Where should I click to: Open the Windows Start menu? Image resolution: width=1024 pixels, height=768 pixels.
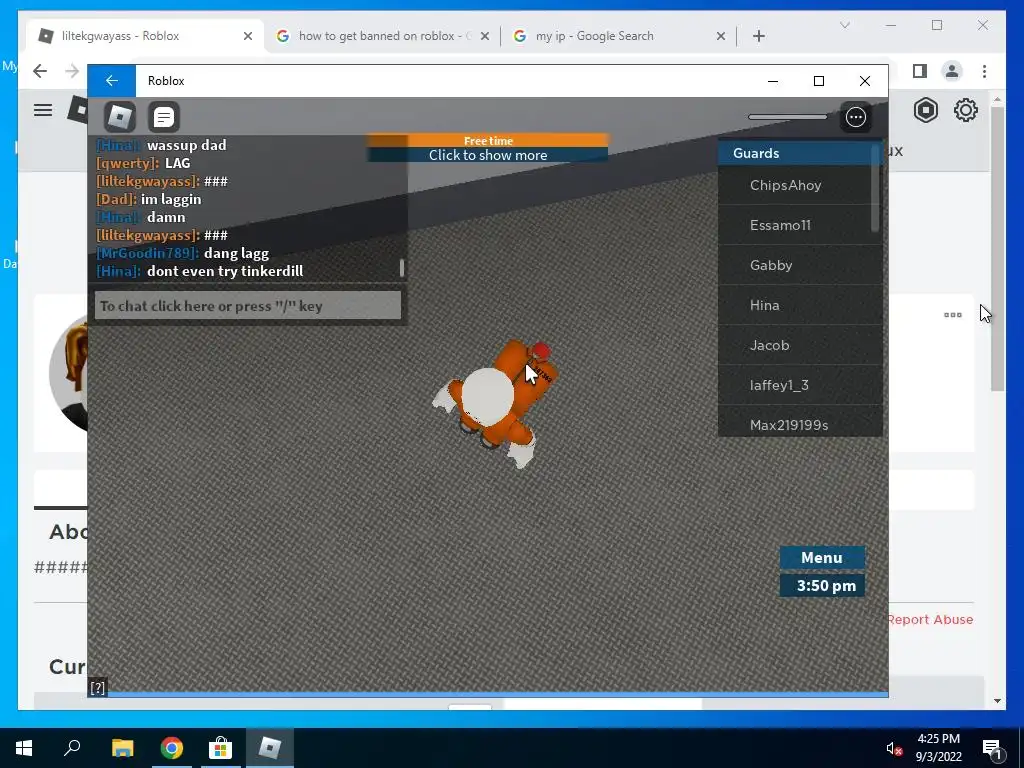24,748
